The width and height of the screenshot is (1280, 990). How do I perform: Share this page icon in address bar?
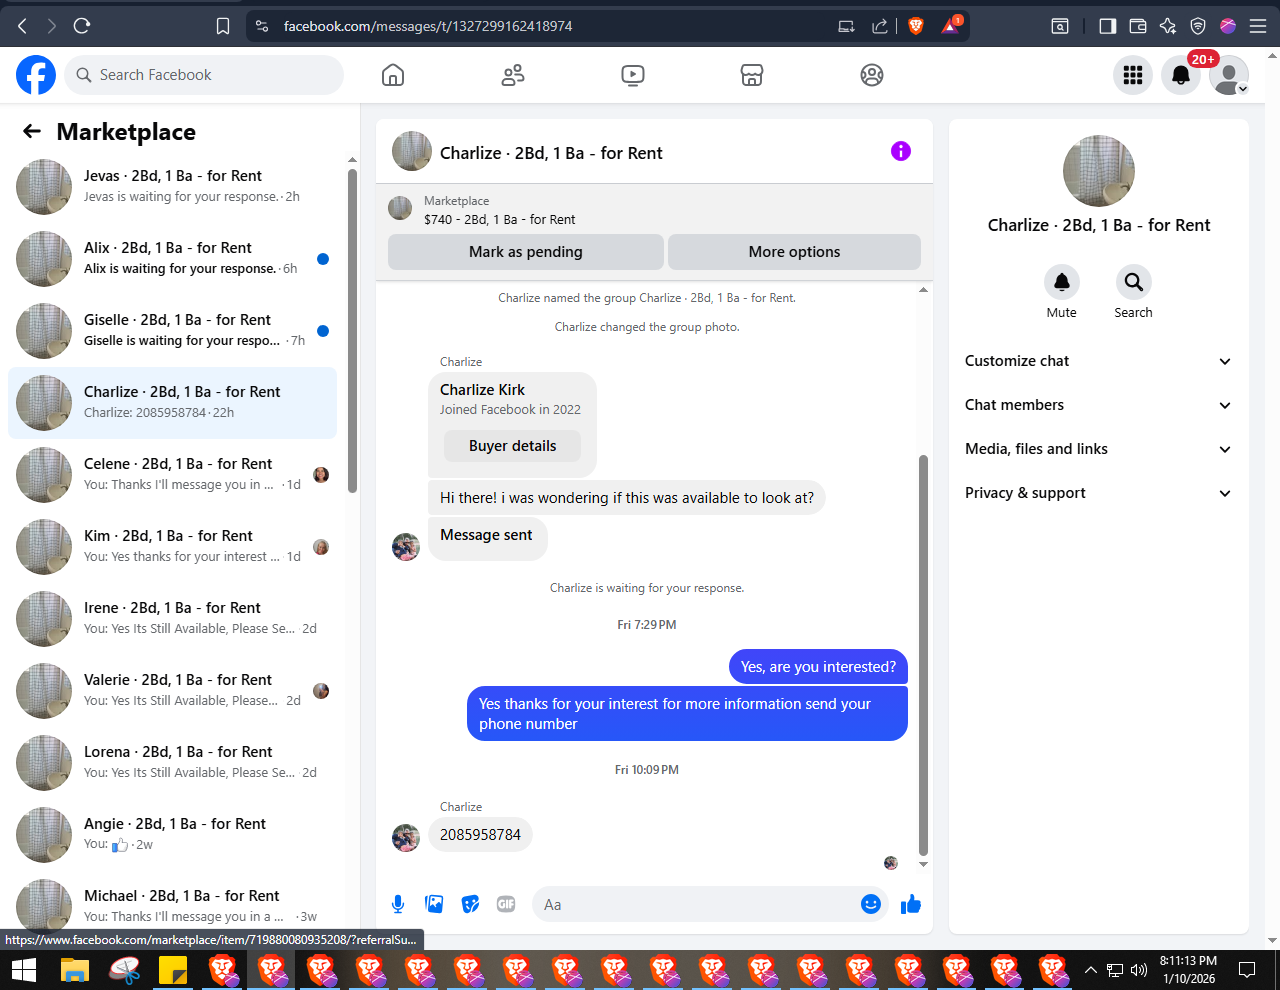pos(880,26)
